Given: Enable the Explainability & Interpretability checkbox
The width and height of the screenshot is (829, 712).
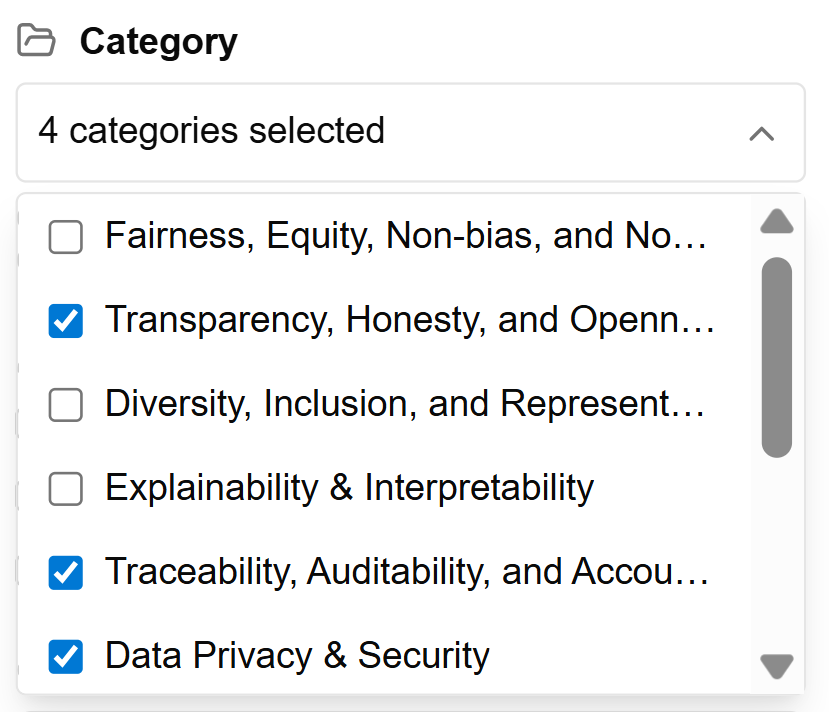Looking at the screenshot, I should pos(66,489).
